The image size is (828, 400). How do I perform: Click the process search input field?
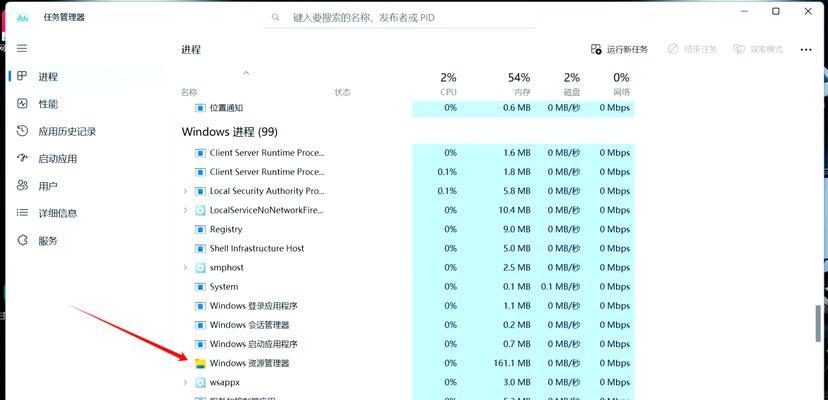400,17
